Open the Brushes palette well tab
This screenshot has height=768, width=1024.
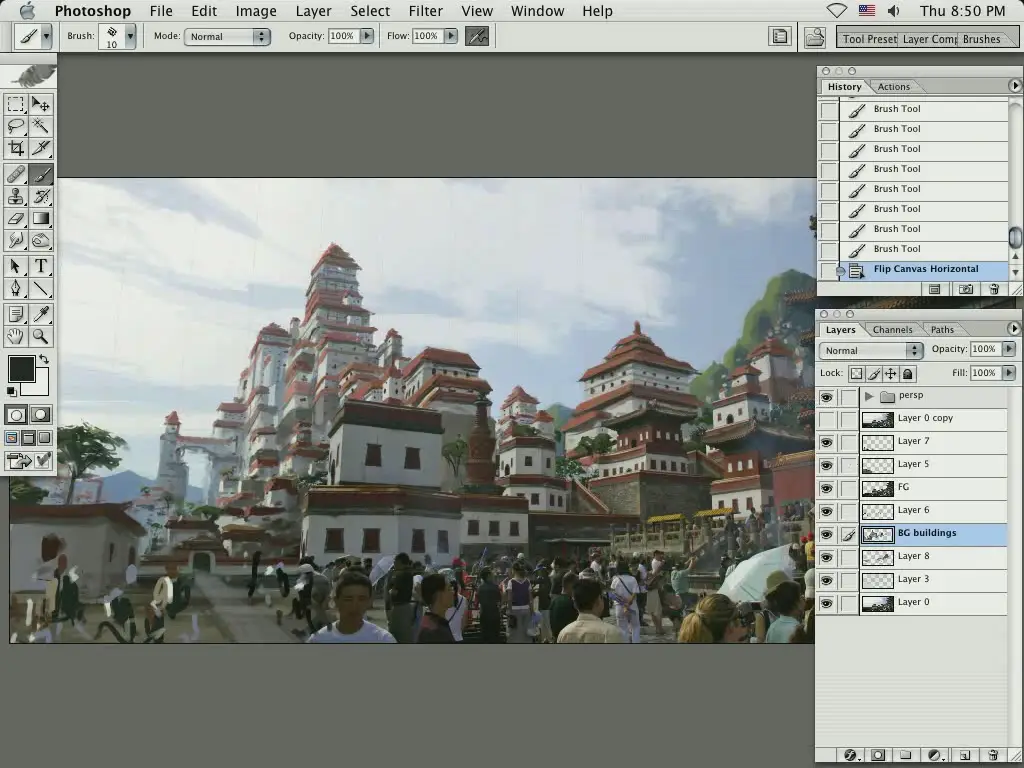point(981,39)
